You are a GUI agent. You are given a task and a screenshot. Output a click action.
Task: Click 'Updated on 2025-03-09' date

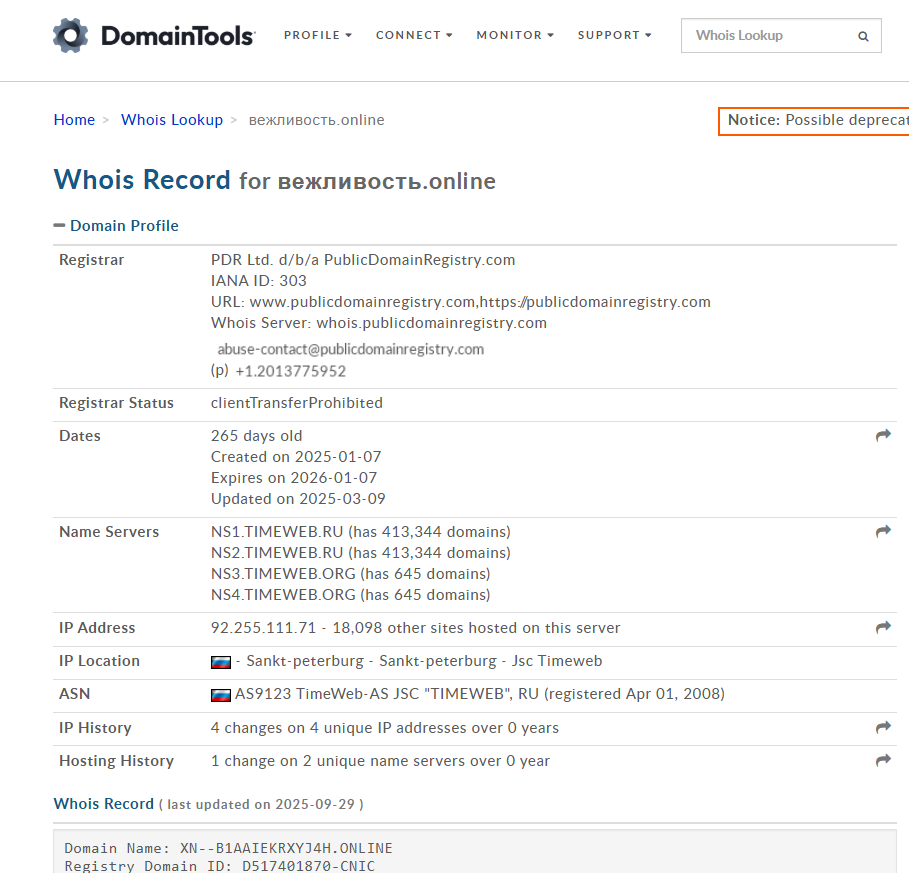point(298,499)
